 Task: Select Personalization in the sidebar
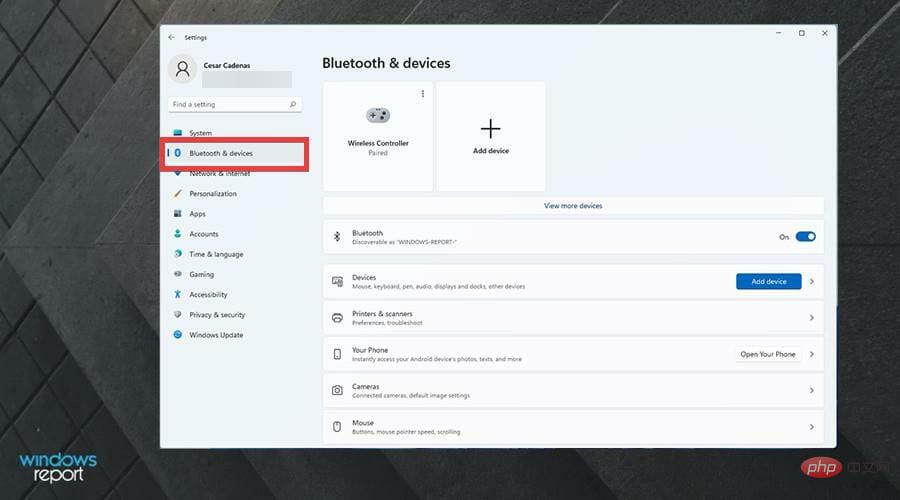pyautogui.click(x=213, y=194)
